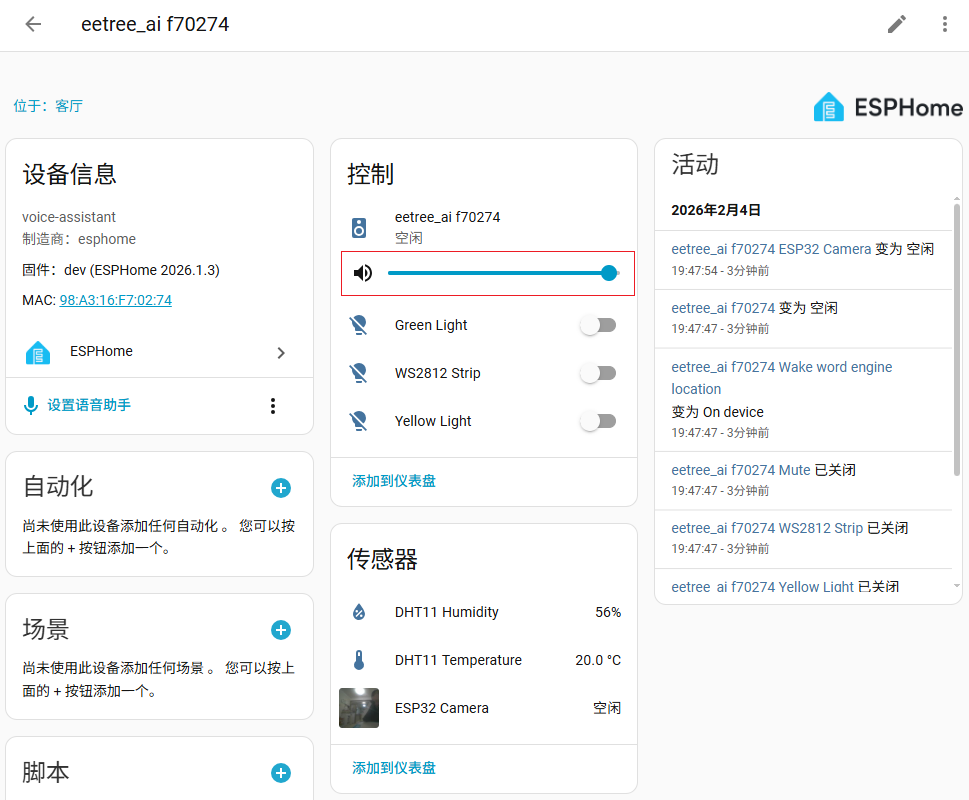Click 设置语音助手 setup button
This screenshot has height=800, width=969.
point(88,405)
